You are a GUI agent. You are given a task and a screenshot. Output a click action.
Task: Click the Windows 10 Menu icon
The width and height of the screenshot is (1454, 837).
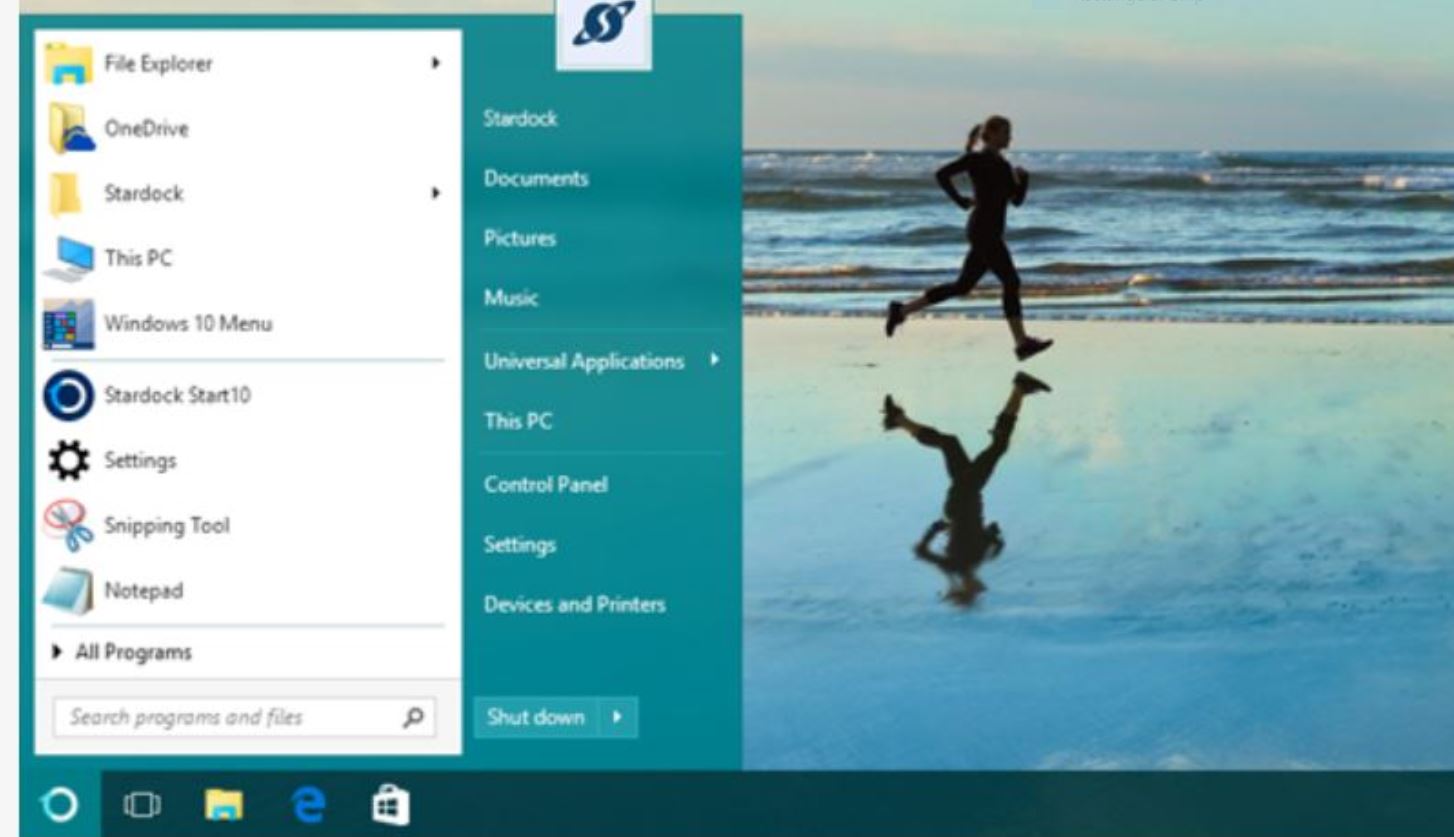pyautogui.click(x=69, y=324)
